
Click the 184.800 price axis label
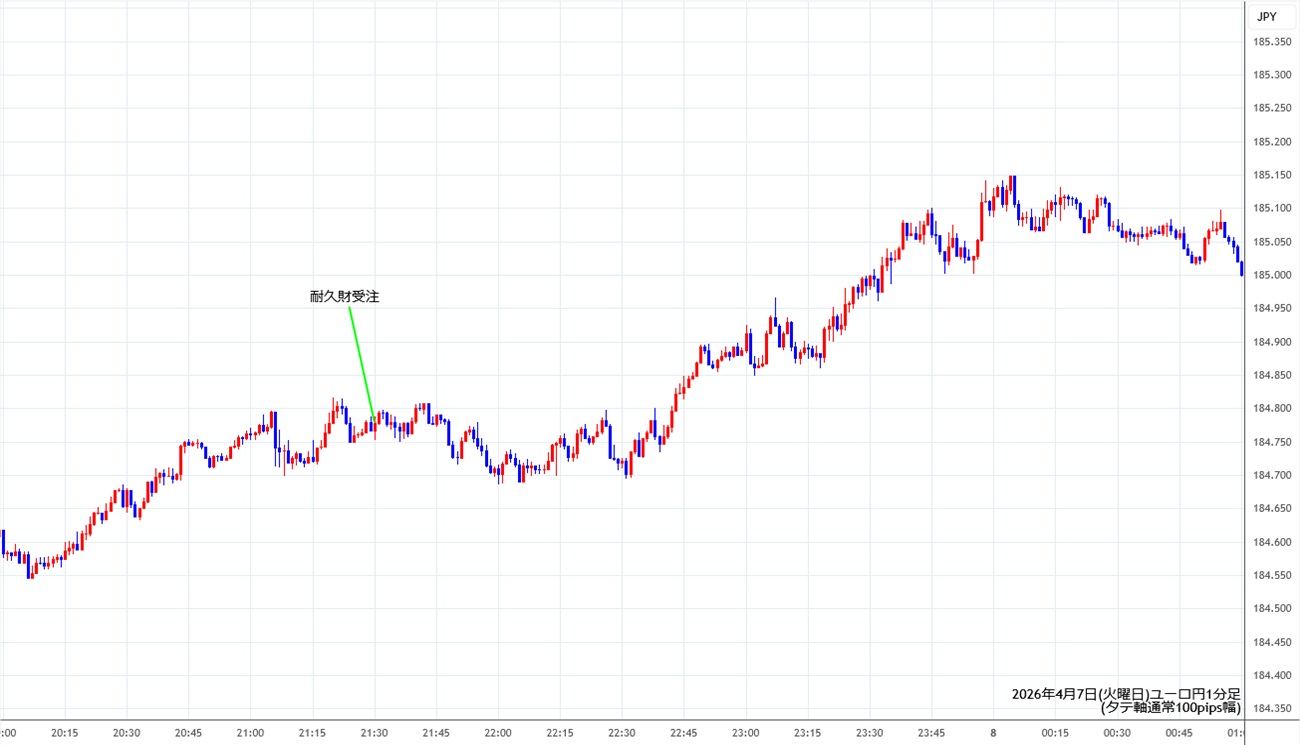pyautogui.click(x=1272, y=409)
